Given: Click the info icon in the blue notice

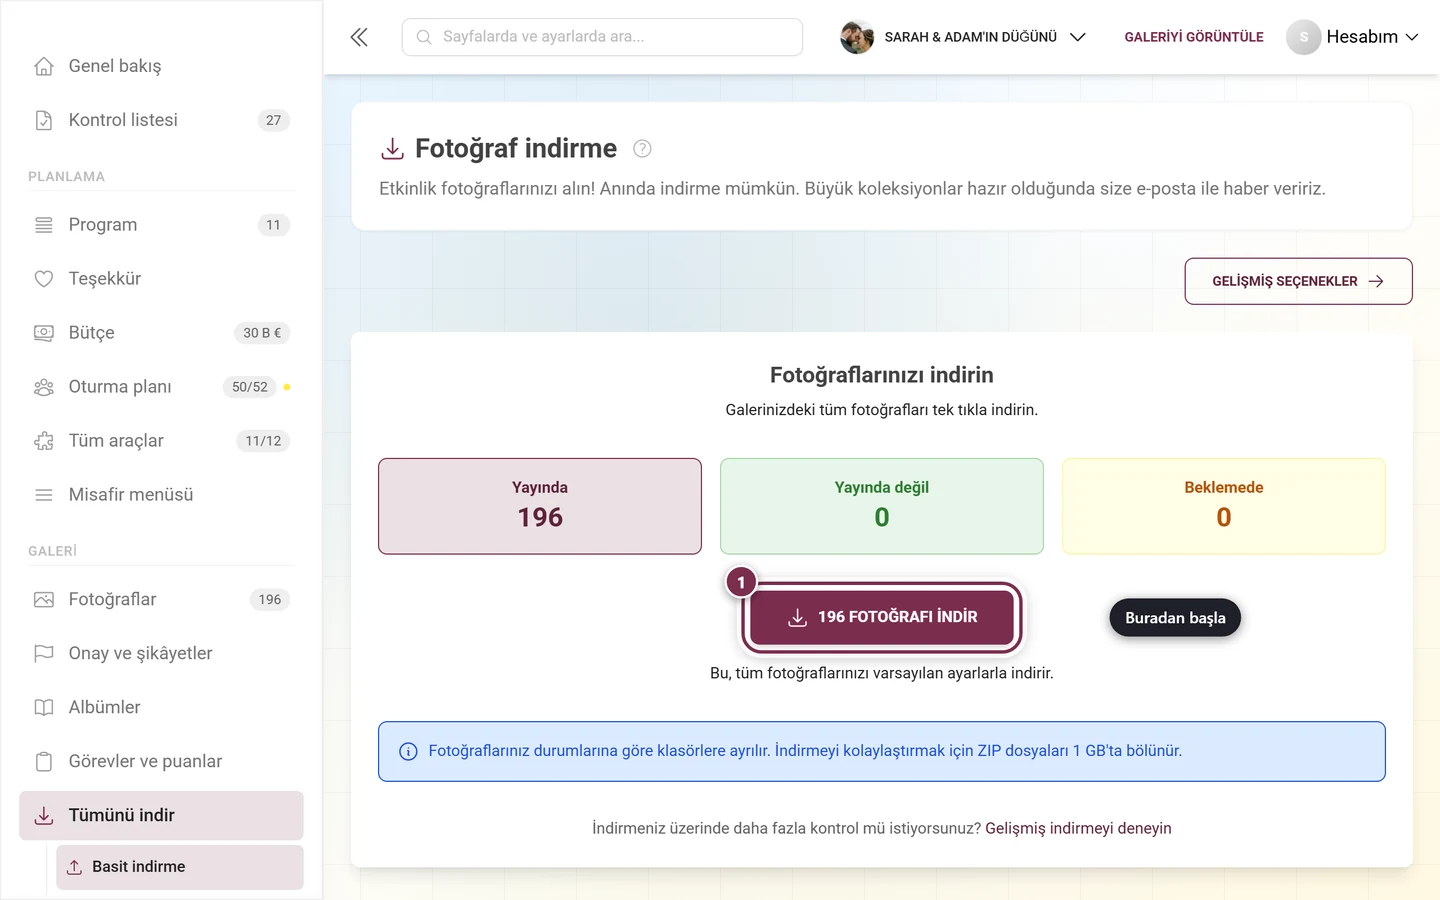Looking at the screenshot, I should click(408, 752).
